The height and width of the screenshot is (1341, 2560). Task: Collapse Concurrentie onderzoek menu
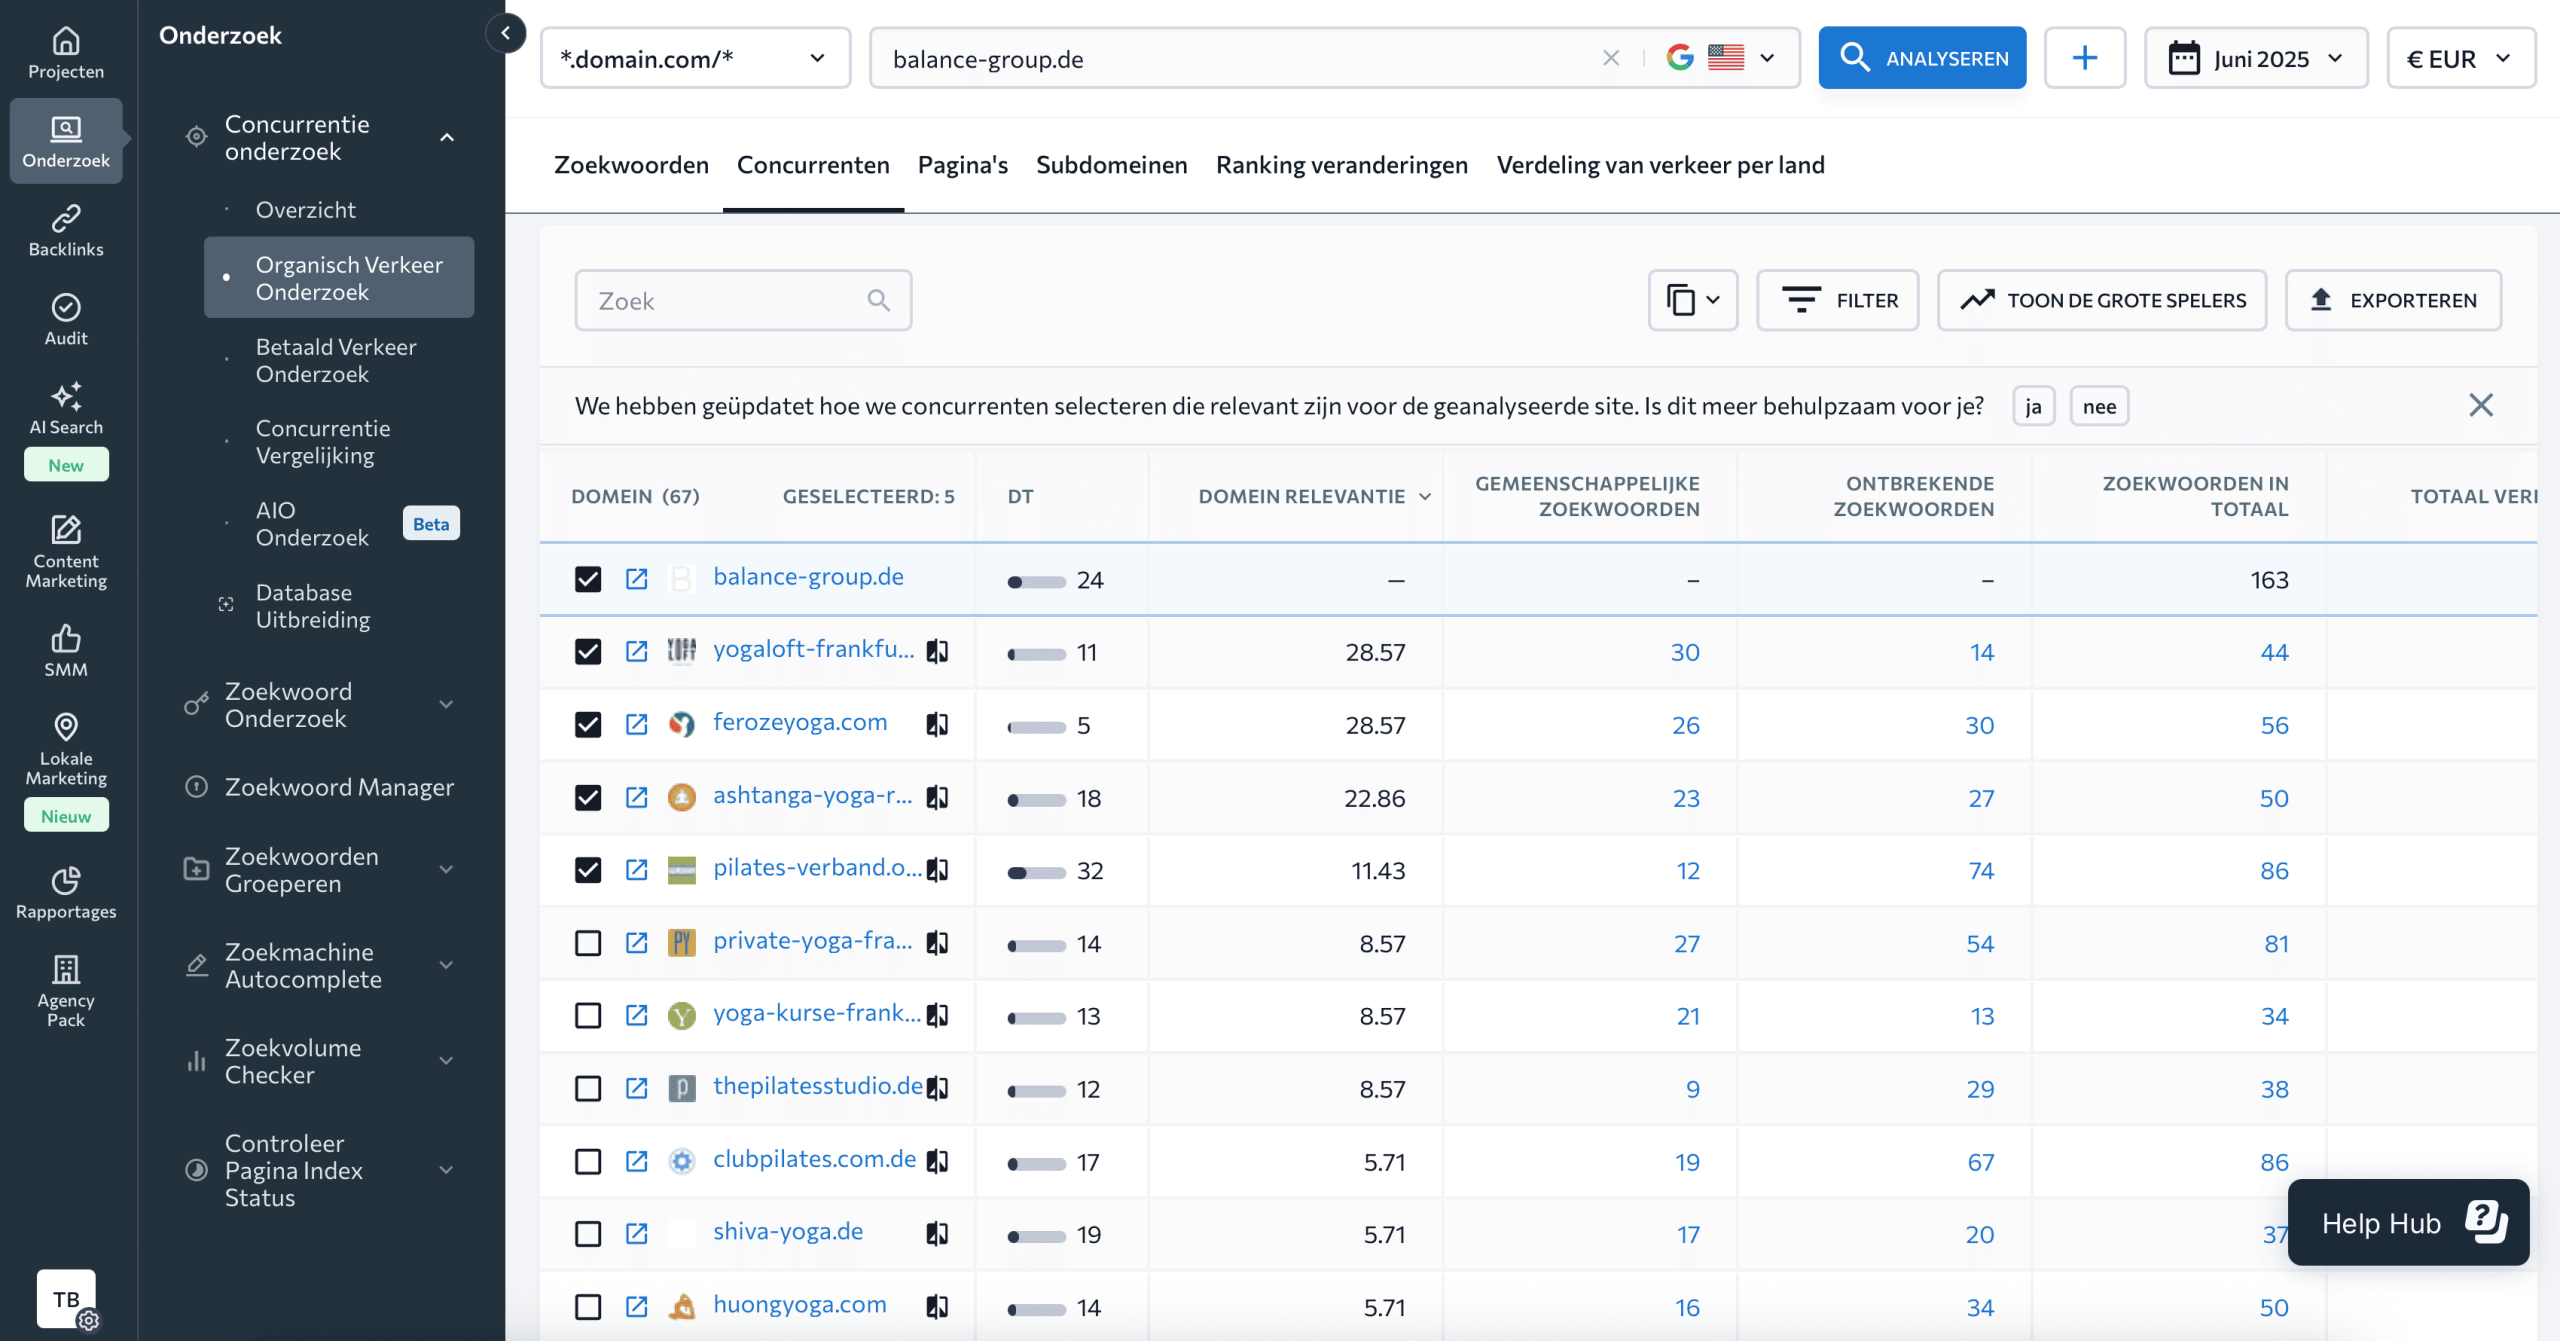[447, 138]
